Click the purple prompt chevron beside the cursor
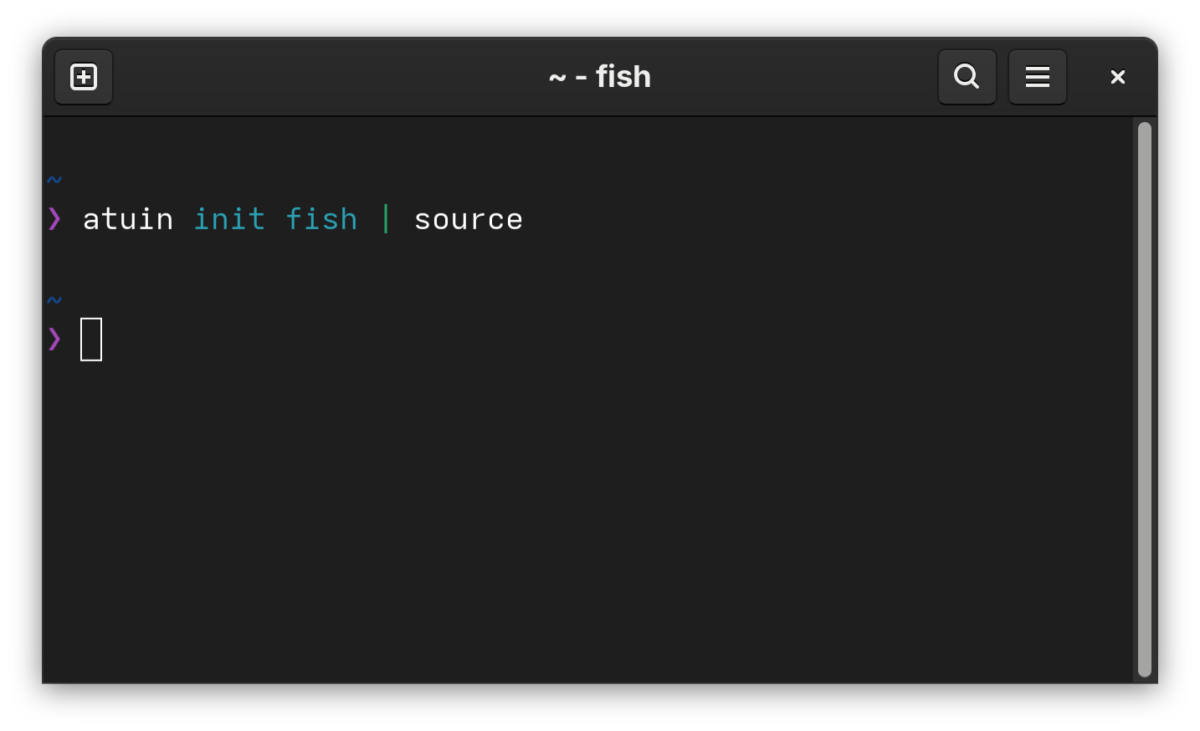The height and width of the screenshot is (731, 1200). 54,339
